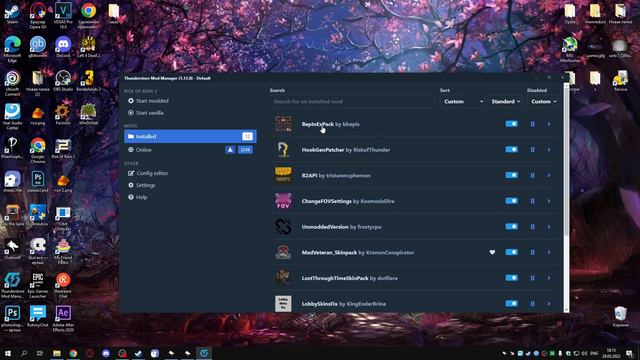
Task: Select Epic Games Launcher desktop shortcut
Action: [38, 285]
